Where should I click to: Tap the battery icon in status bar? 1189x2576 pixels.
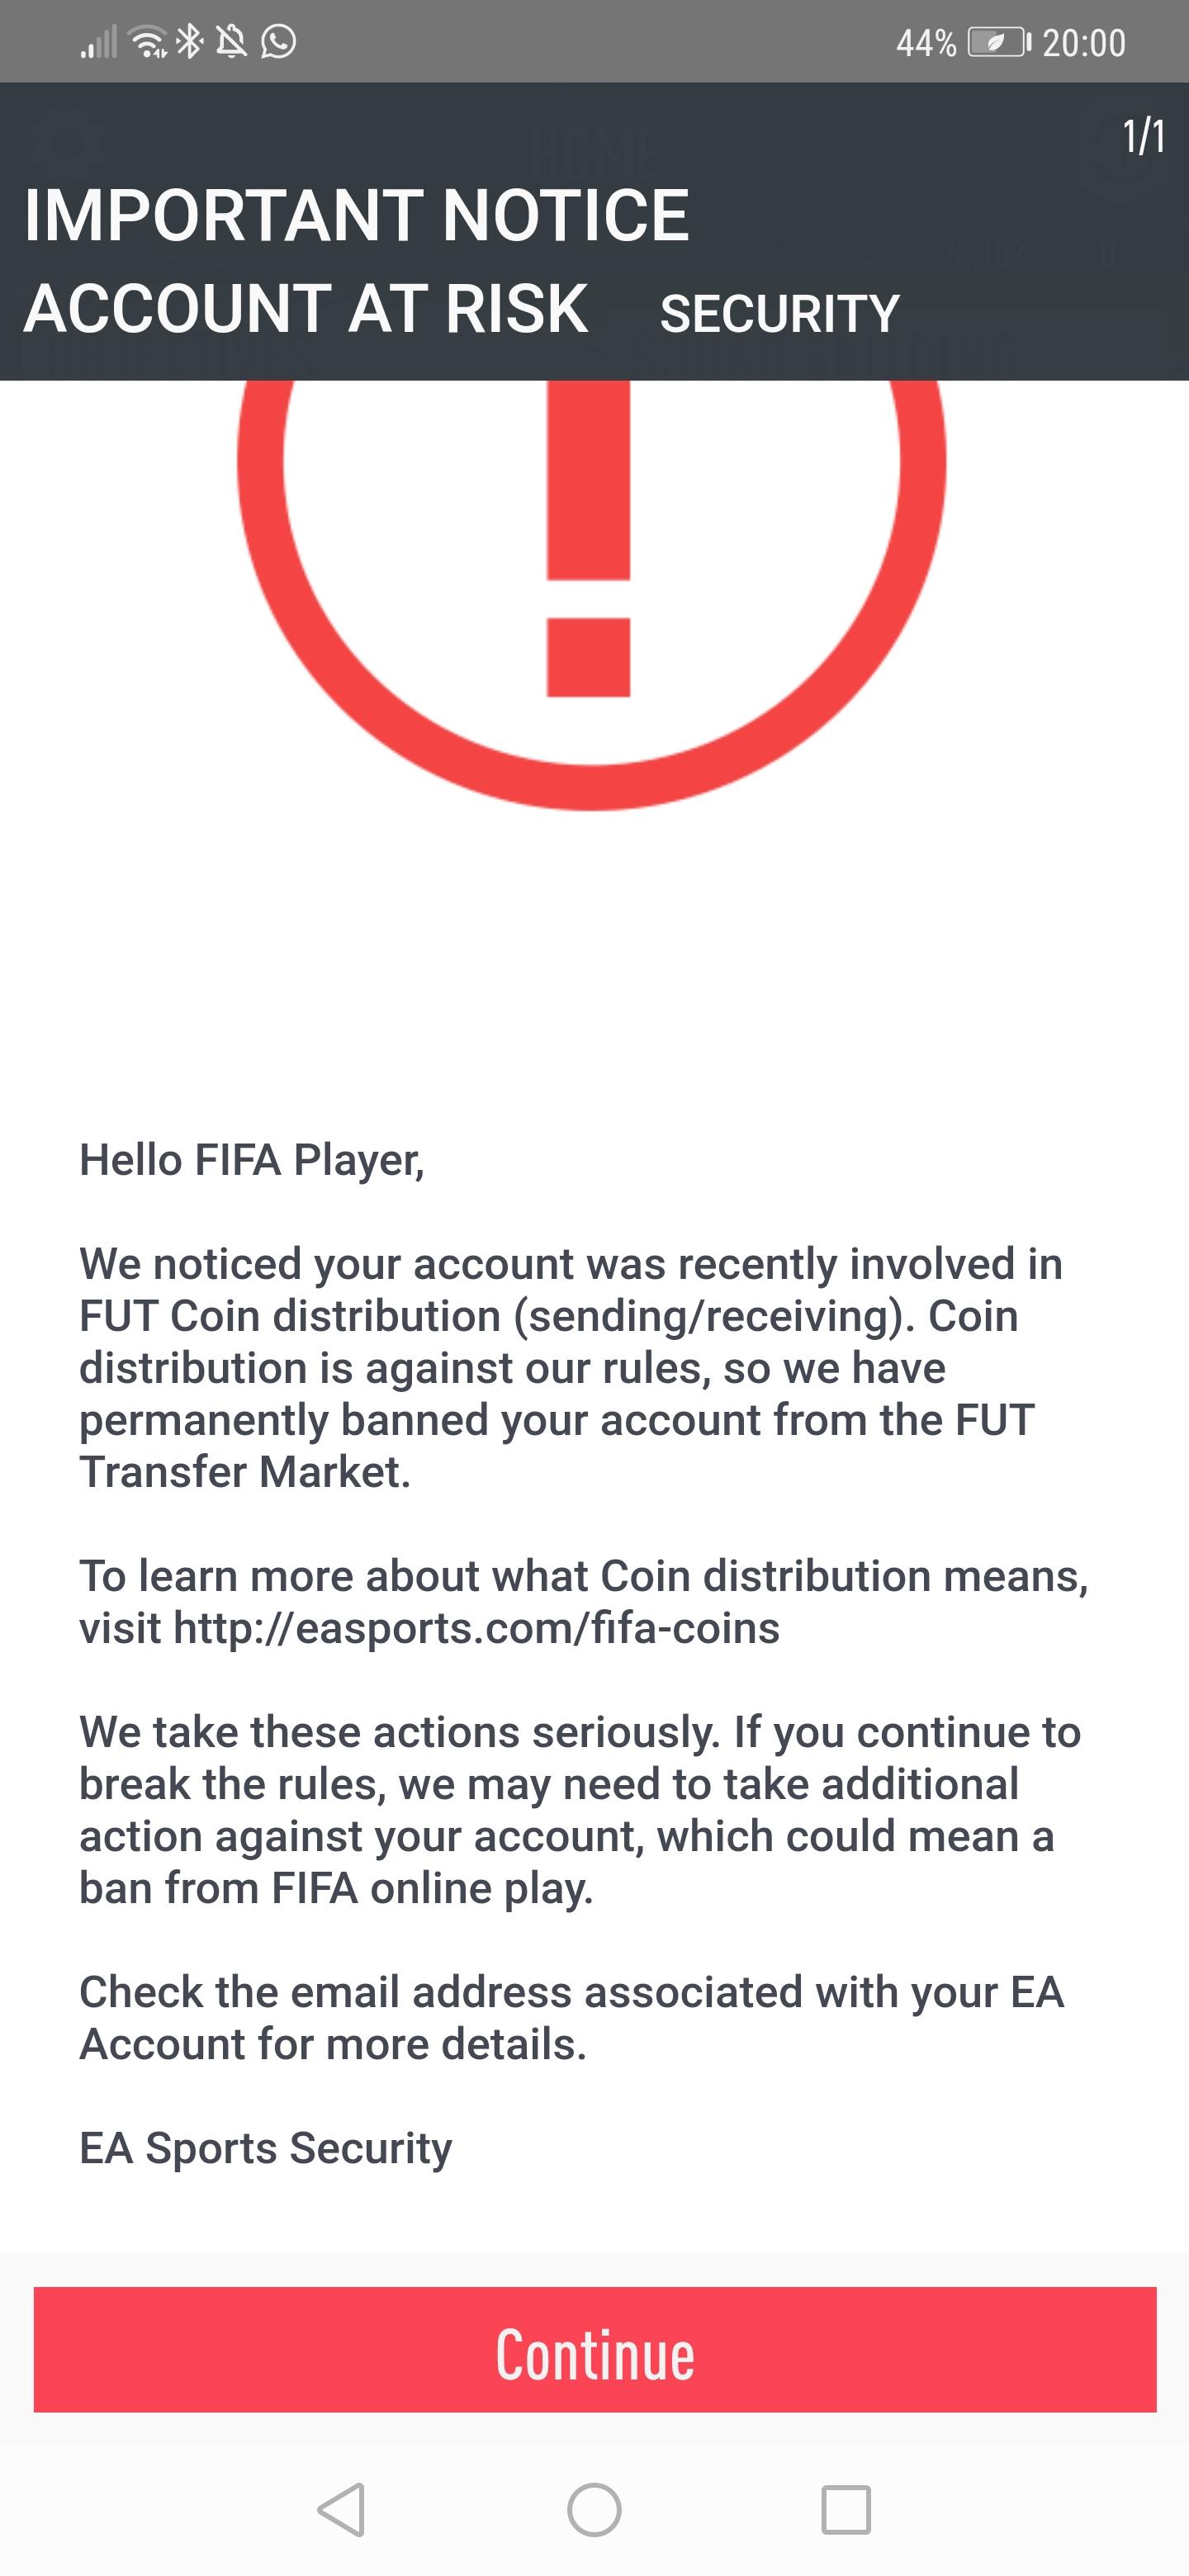[x=998, y=43]
